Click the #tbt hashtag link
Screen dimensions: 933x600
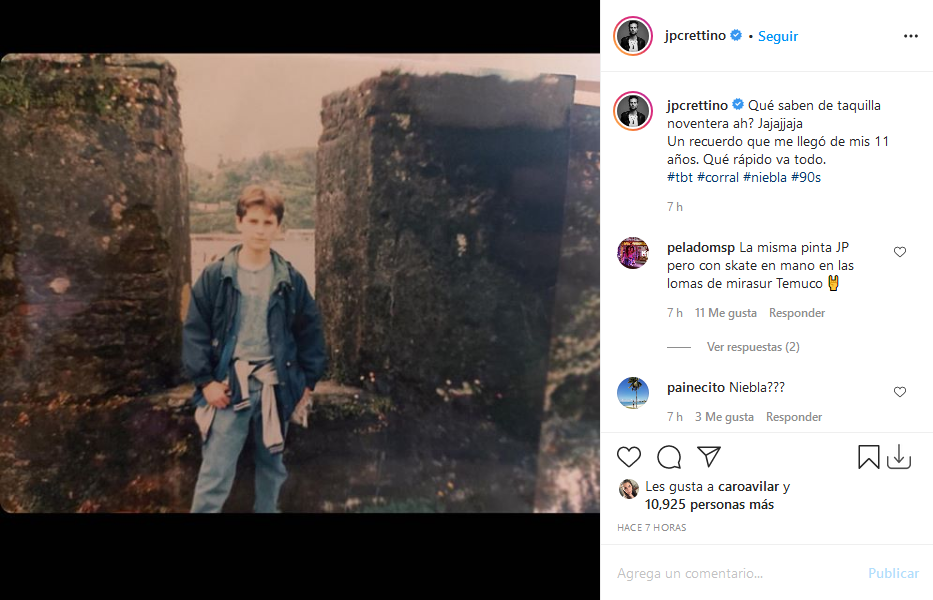[679, 177]
